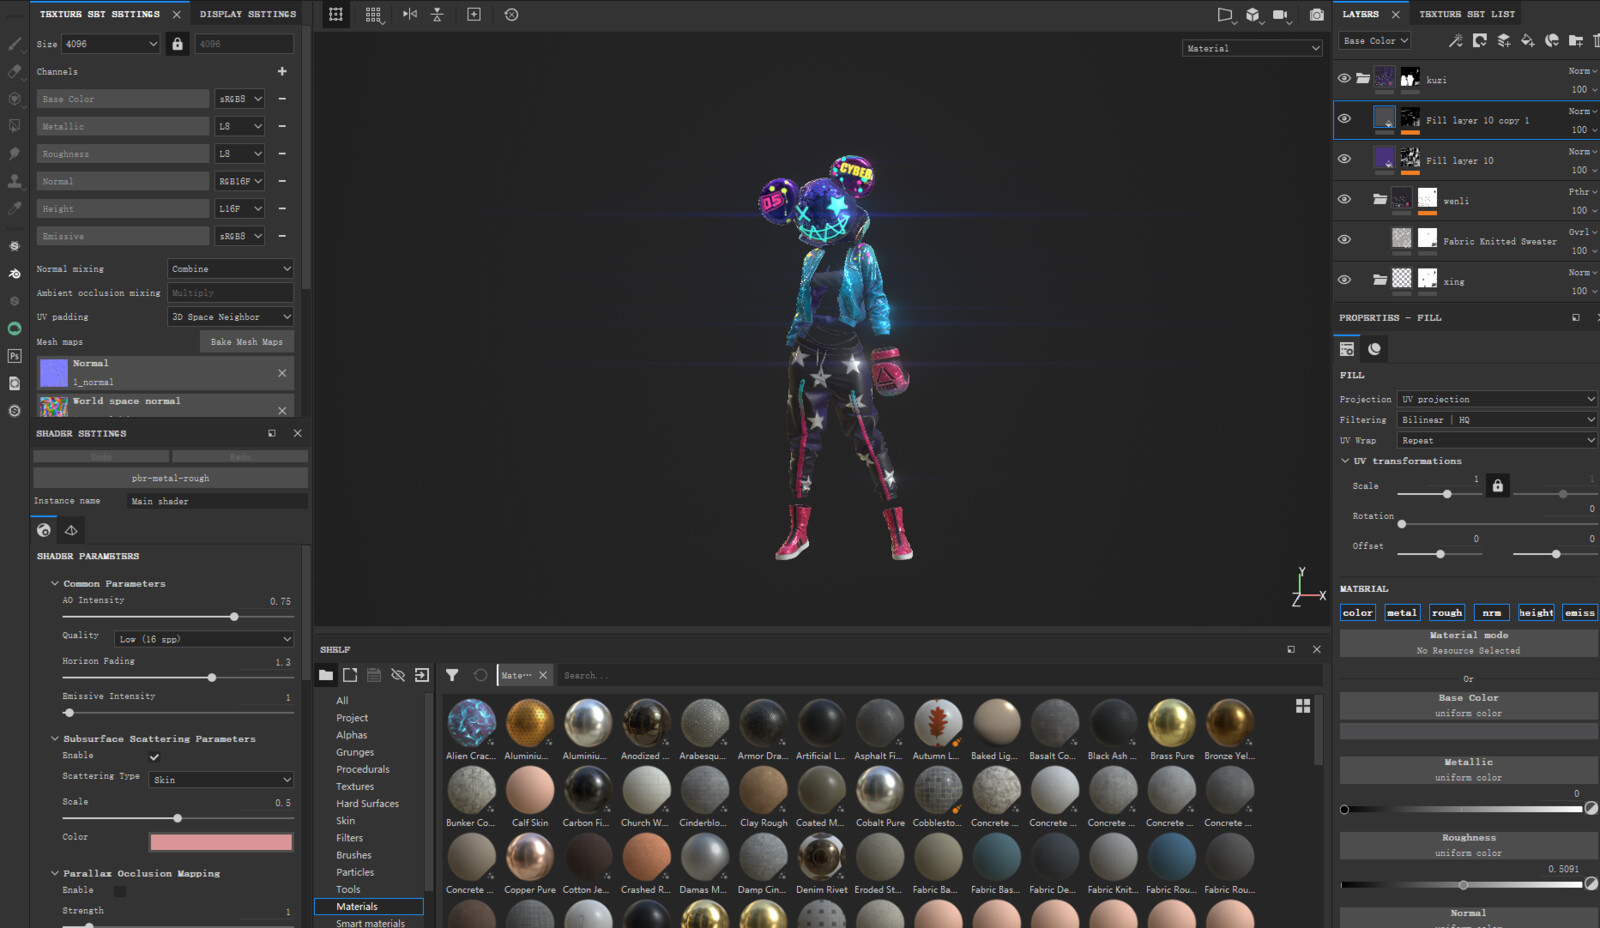Screen dimensions: 1600x928
Task: Toggle Subsurface Scattering Enable checkbox
Action: tap(154, 756)
